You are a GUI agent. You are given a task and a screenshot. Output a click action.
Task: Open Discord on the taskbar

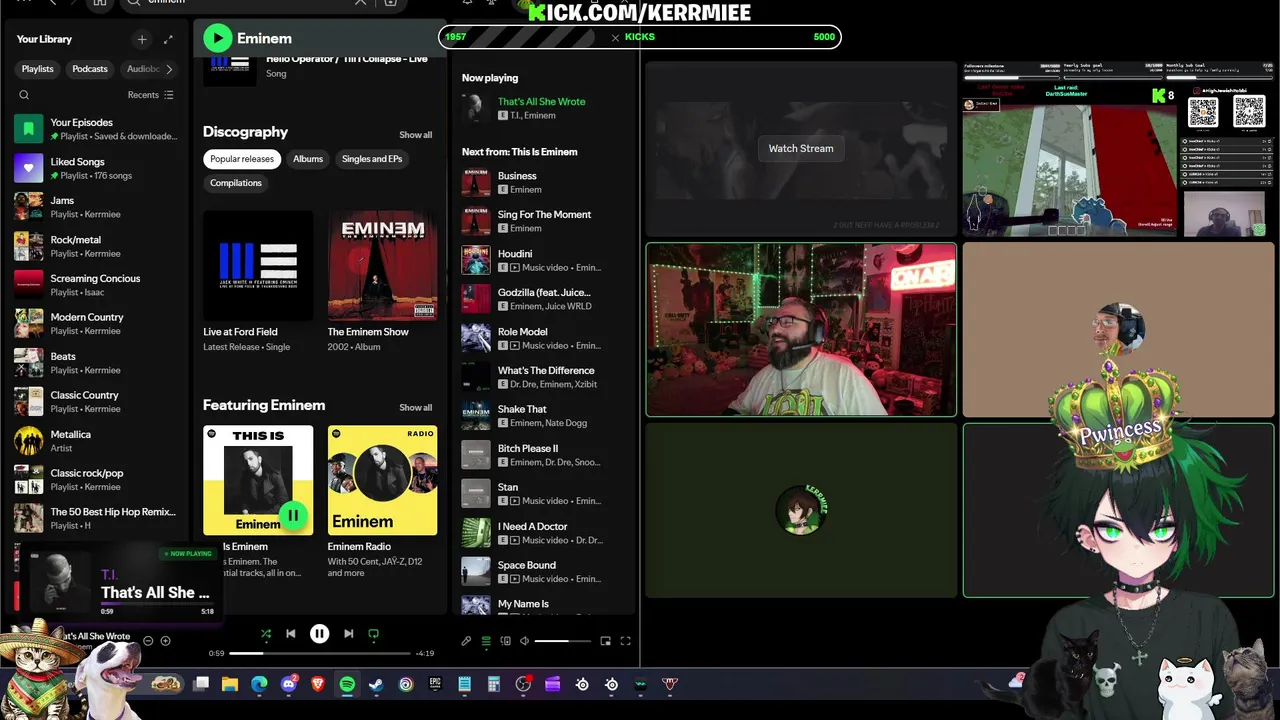coord(289,684)
